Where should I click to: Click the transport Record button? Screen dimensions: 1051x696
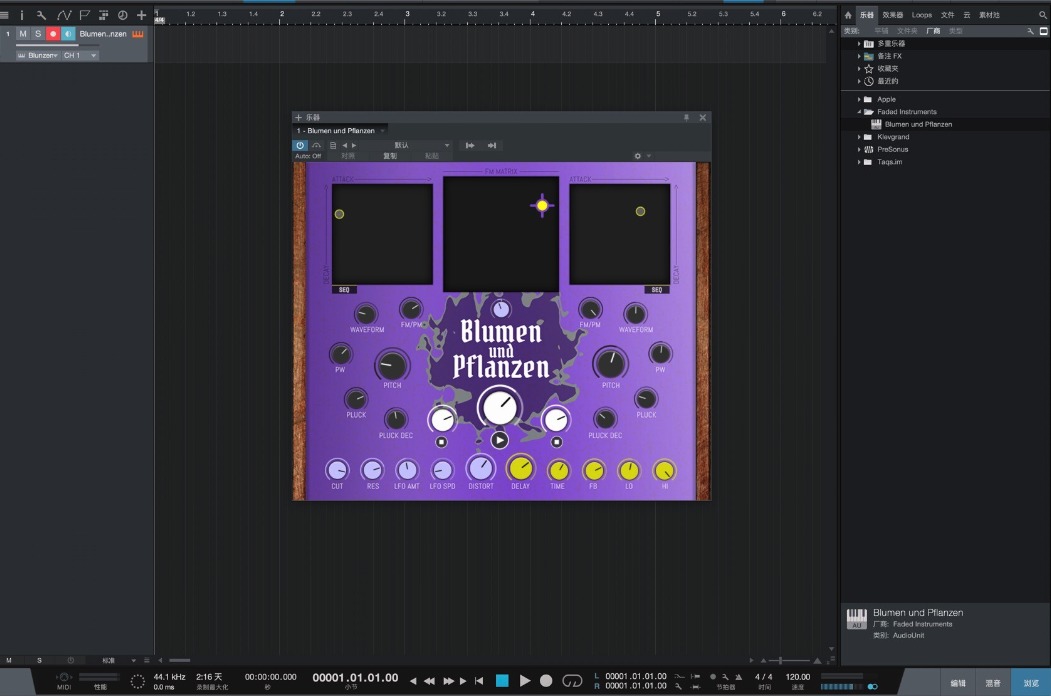tap(546, 681)
